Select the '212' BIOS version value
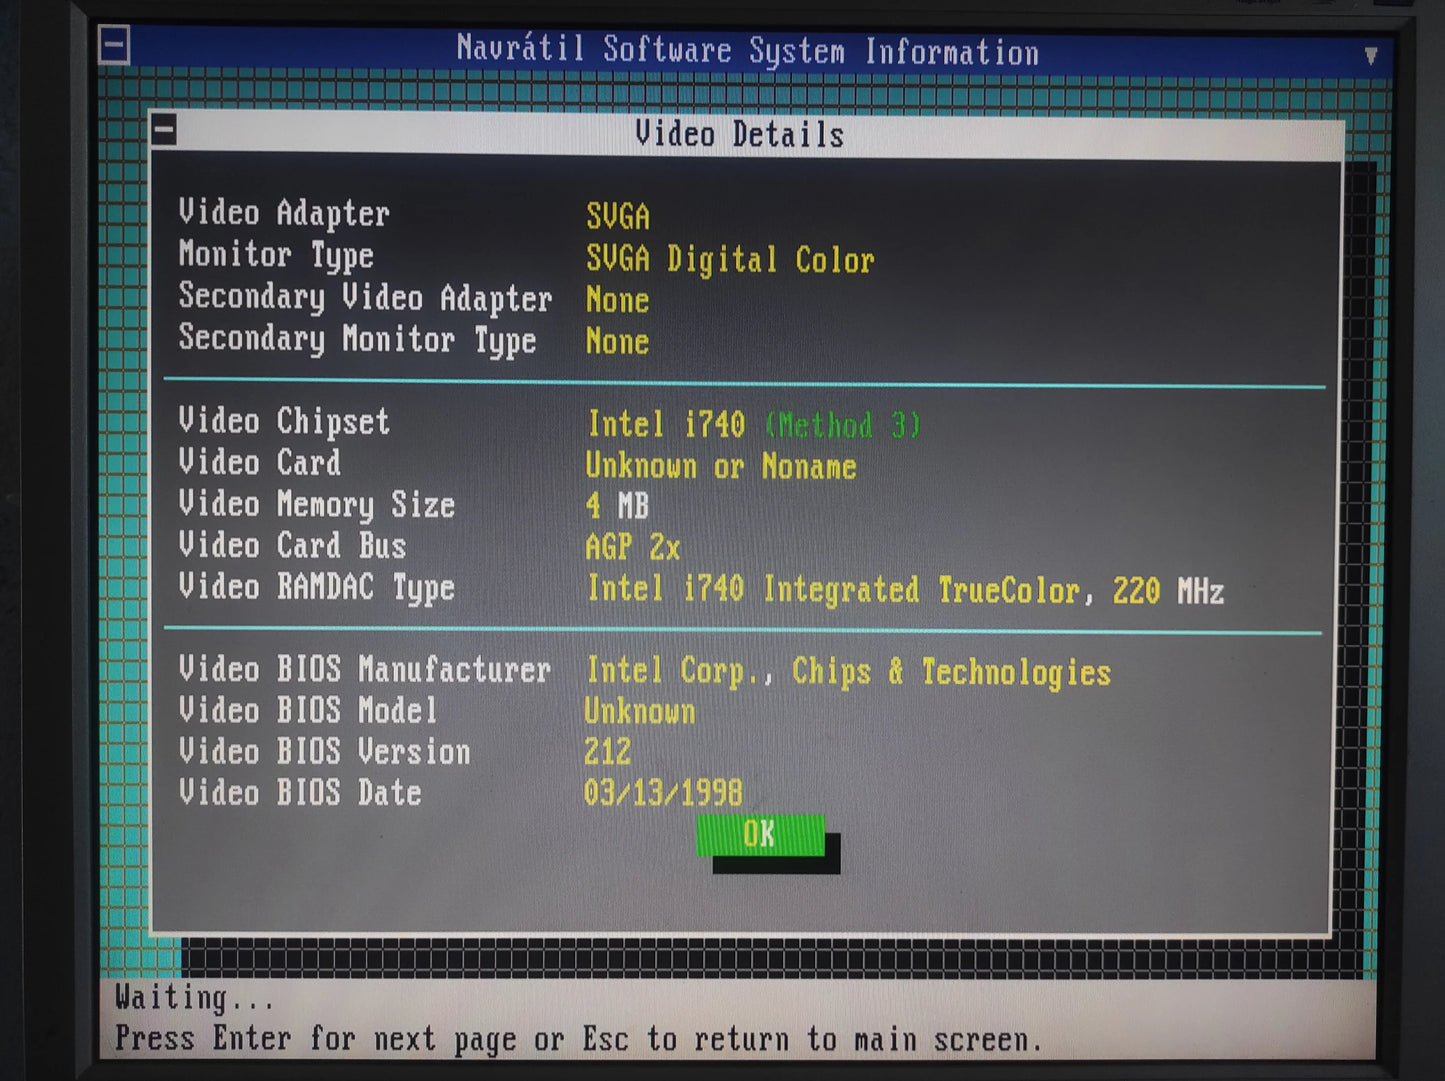The height and width of the screenshot is (1081, 1445). point(608,751)
